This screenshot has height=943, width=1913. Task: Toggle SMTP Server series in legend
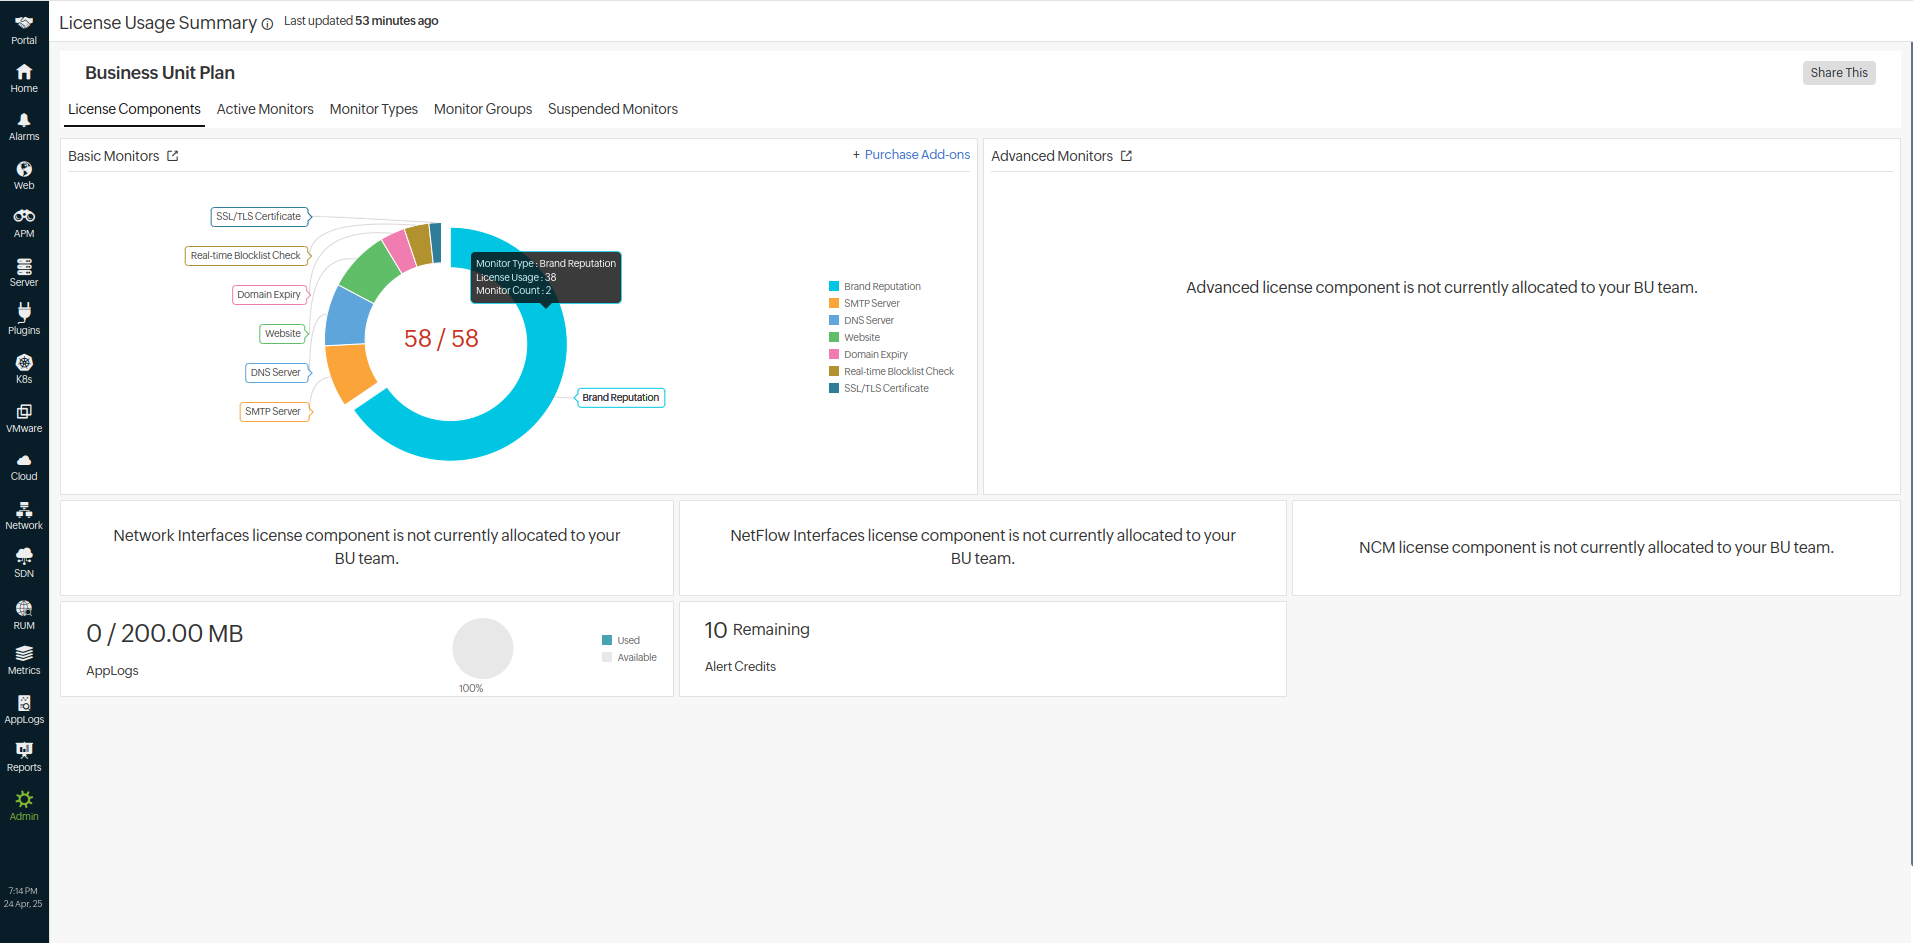click(871, 304)
